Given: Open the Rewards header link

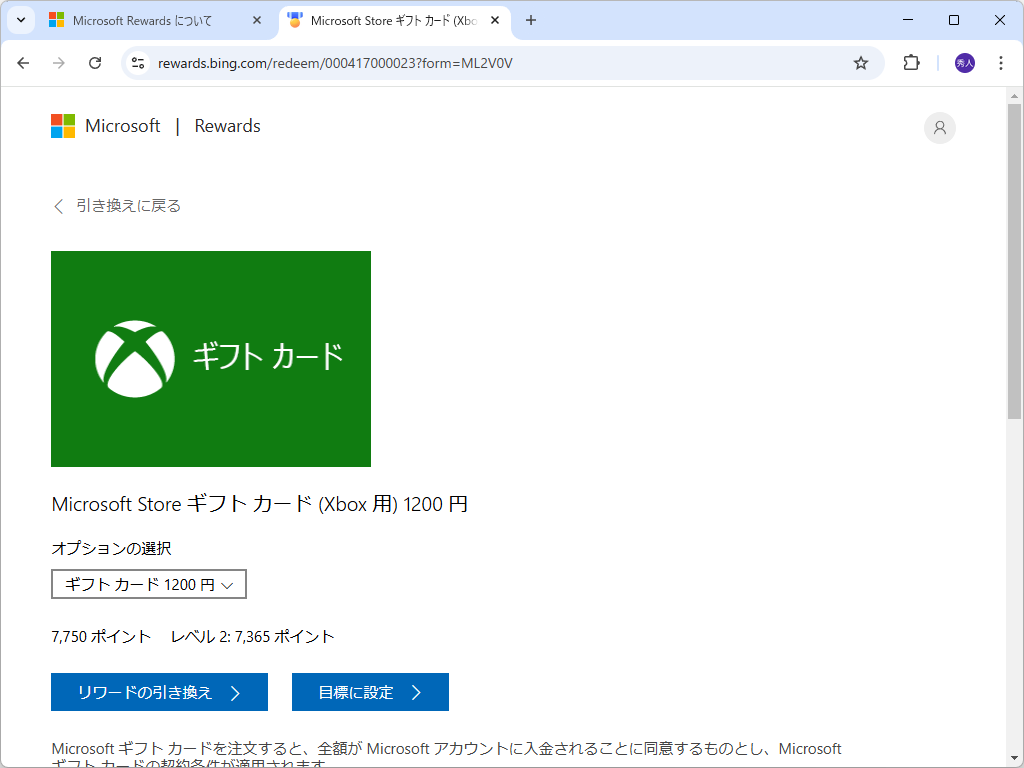Looking at the screenshot, I should (x=226, y=126).
